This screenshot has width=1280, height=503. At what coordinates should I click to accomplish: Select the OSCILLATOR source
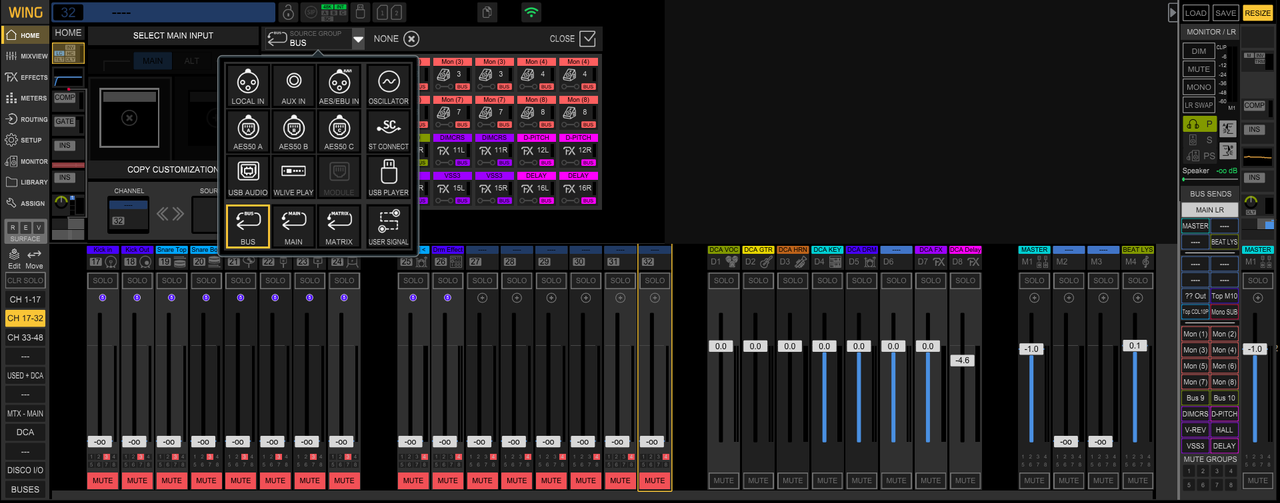tap(388, 86)
